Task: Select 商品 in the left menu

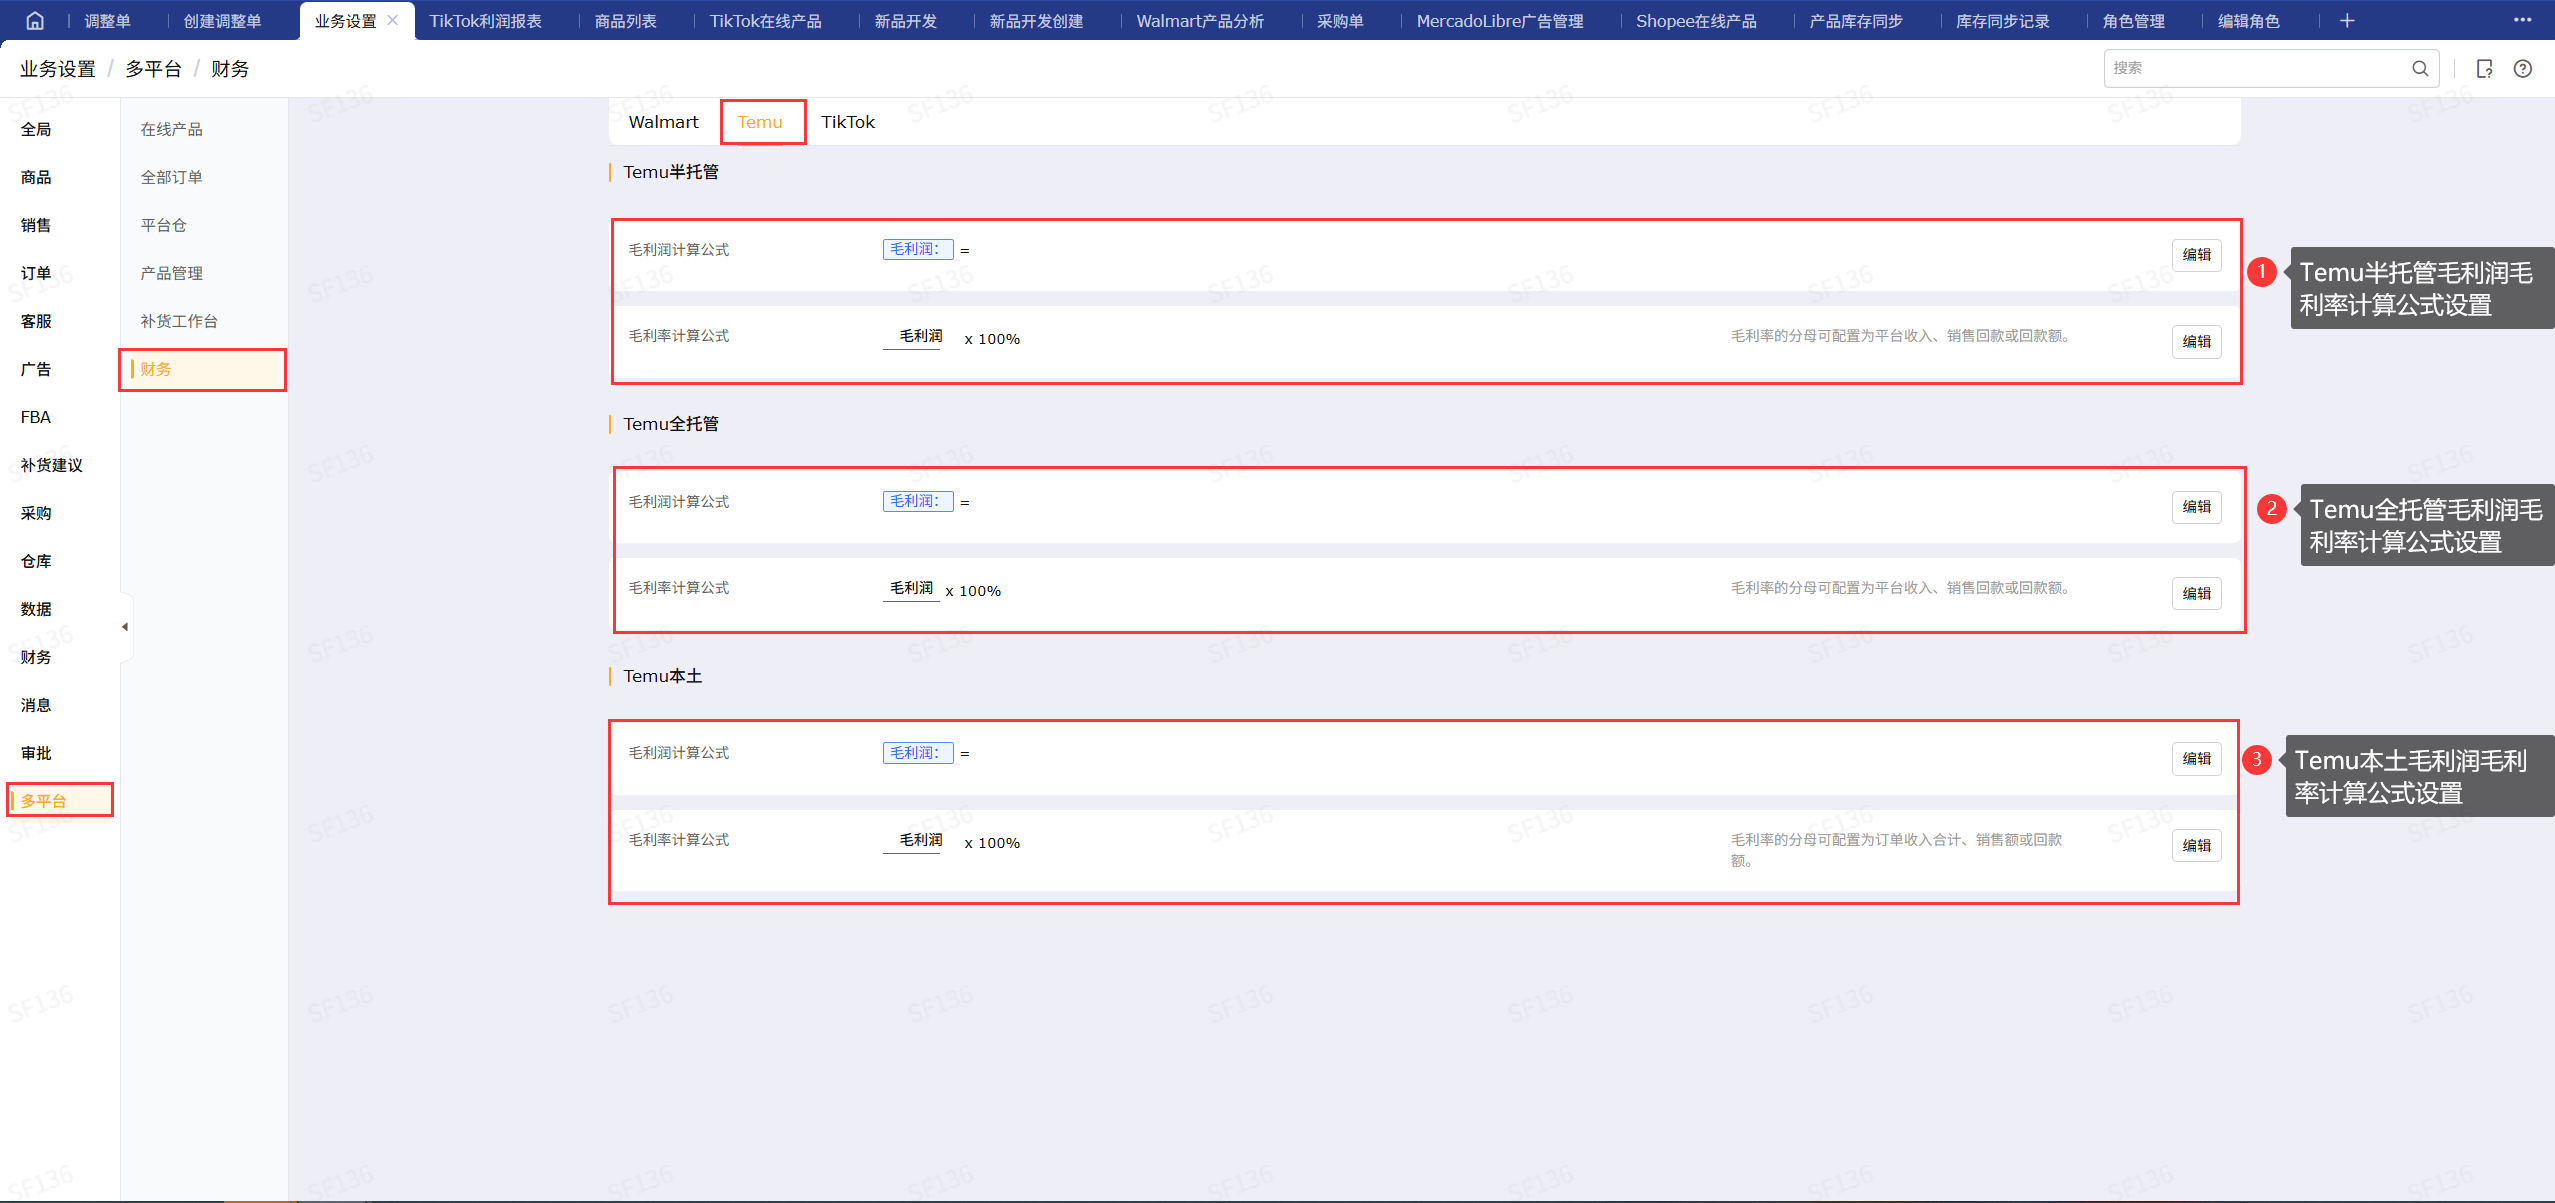Action: pyautogui.click(x=36, y=177)
